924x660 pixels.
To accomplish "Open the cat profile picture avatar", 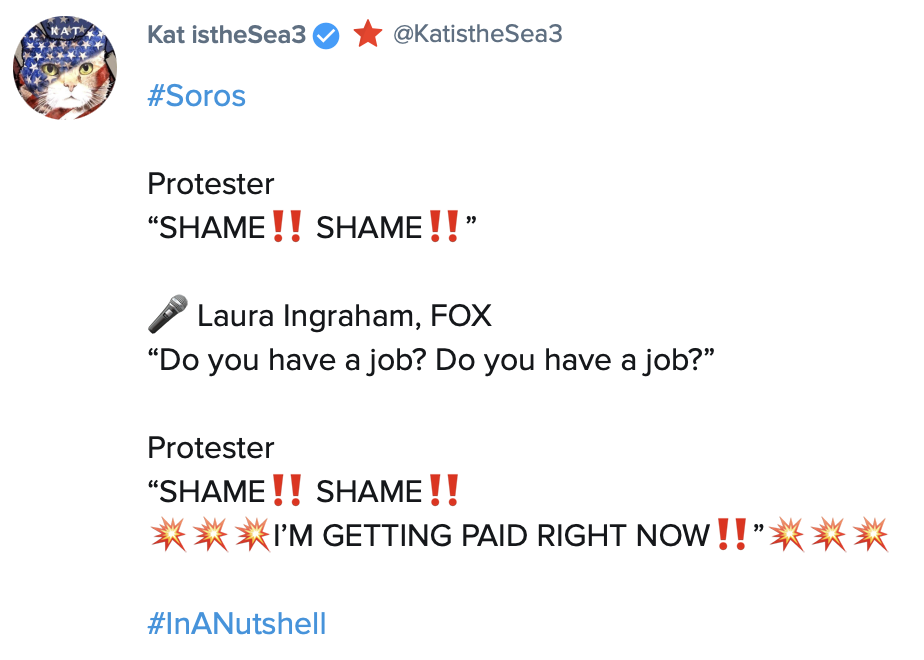I will [x=65, y=69].
